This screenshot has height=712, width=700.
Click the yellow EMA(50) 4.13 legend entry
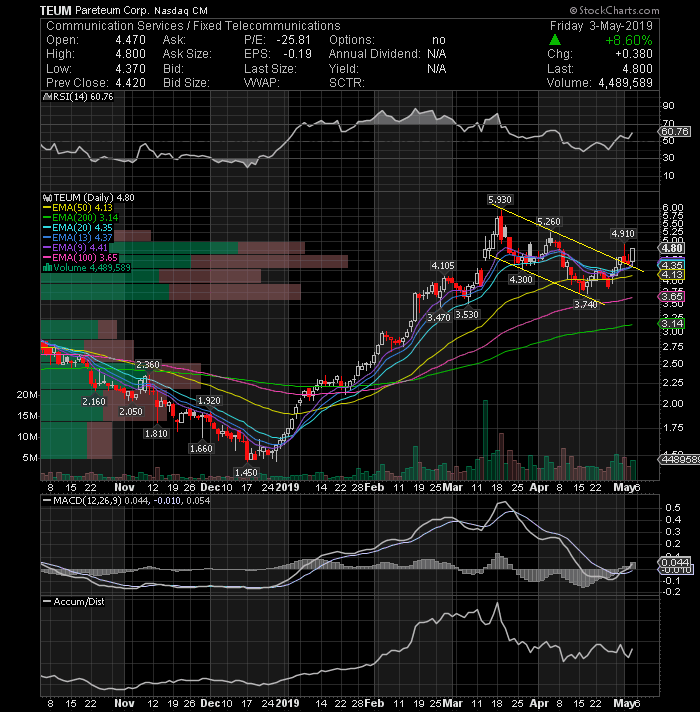coord(82,208)
